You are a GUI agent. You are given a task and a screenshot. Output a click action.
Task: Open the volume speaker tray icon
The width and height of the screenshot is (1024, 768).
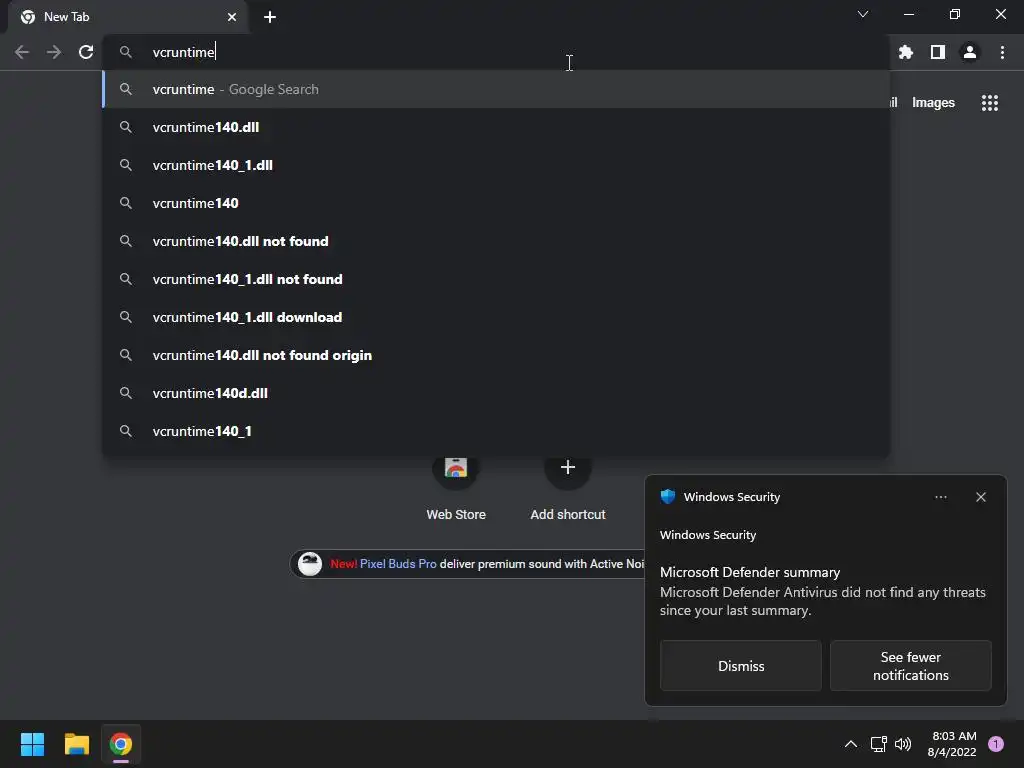click(903, 744)
